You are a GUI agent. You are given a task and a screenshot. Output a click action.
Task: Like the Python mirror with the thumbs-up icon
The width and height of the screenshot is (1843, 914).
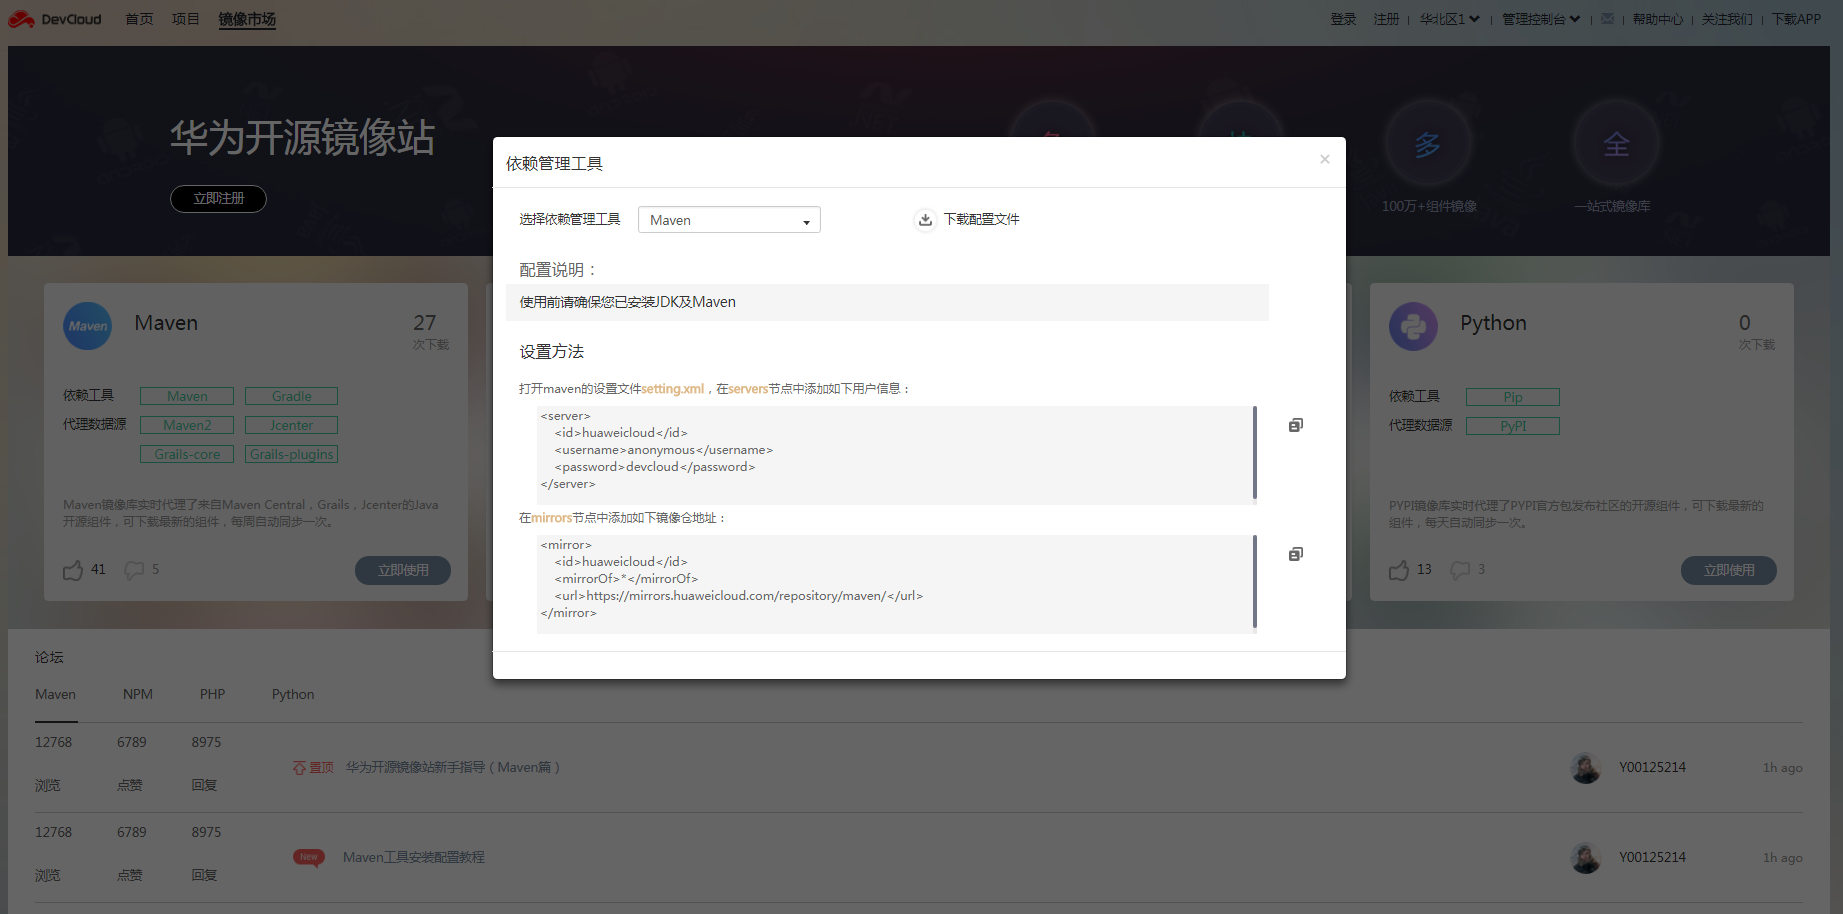pos(1397,569)
